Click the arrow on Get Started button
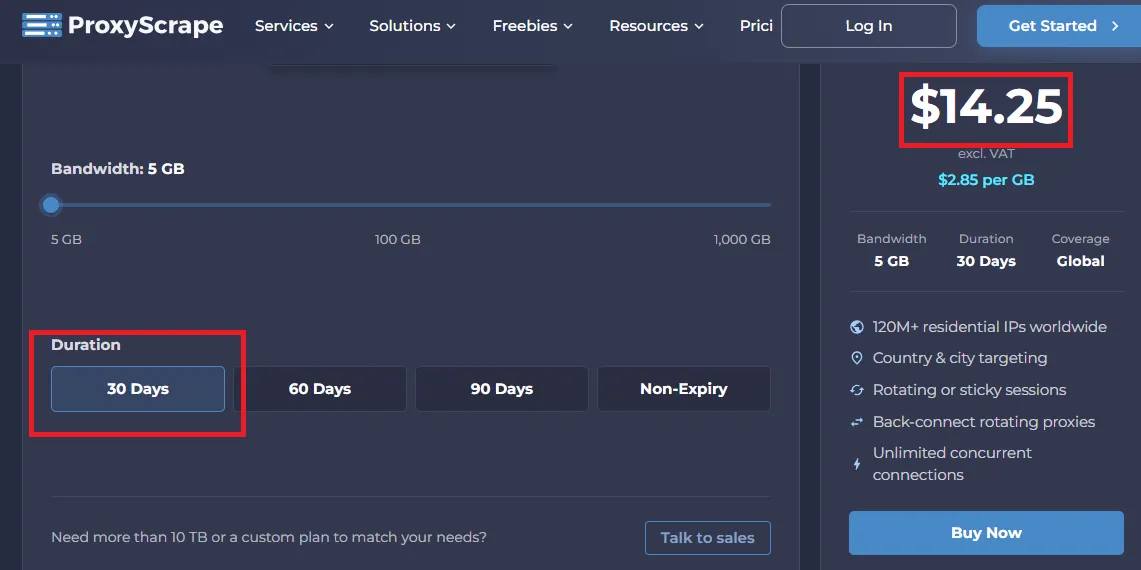Viewport: 1141px width, 570px height. 1115,26
